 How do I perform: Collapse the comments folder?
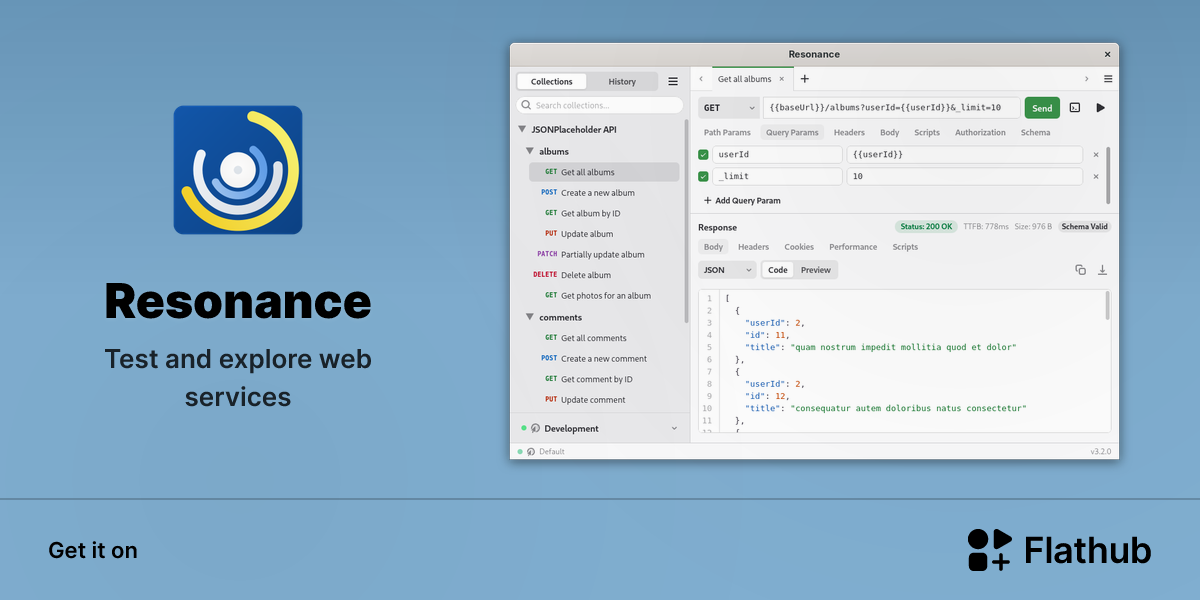(x=530, y=318)
